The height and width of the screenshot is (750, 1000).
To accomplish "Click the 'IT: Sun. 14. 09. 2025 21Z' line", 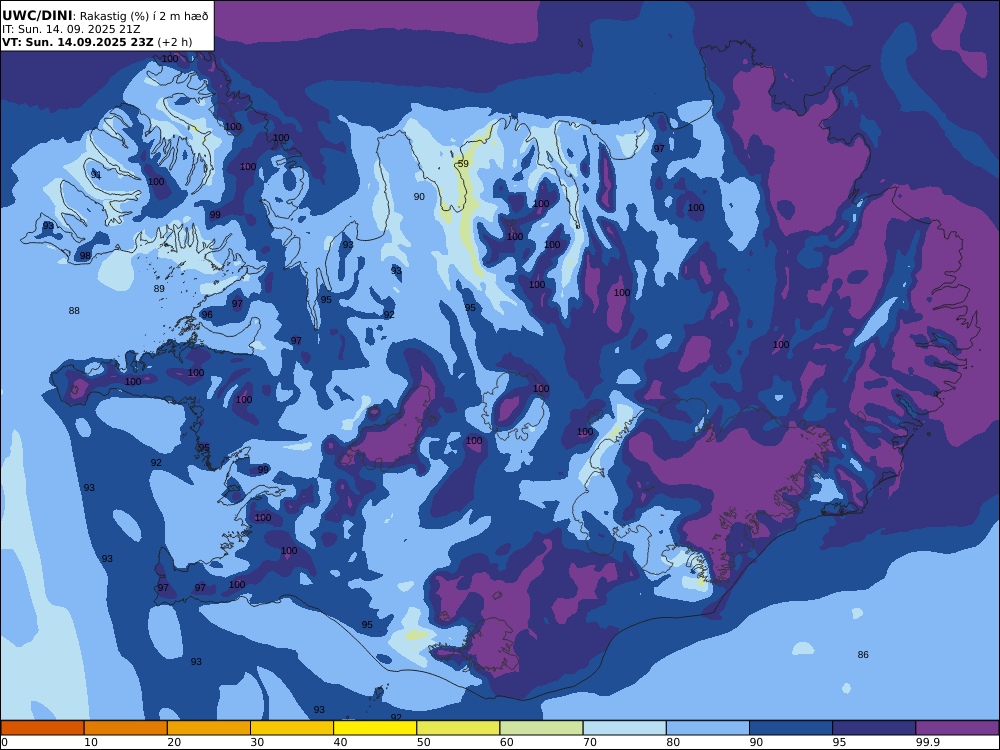I will click(x=71, y=29).
